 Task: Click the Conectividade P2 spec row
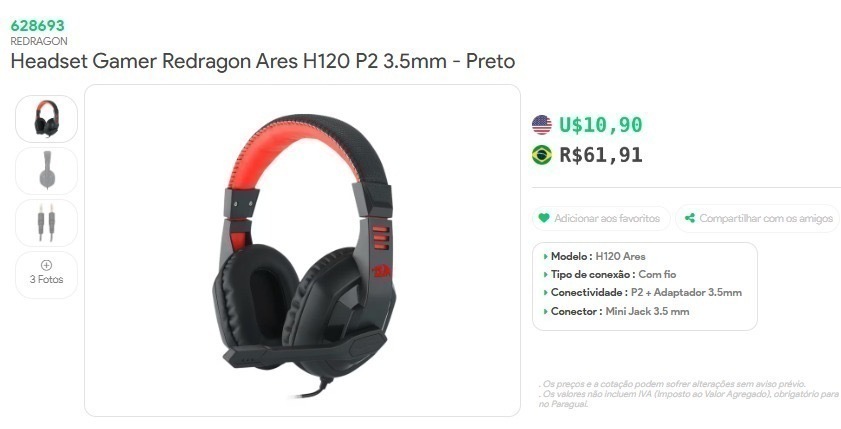pyautogui.click(x=642, y=293)
